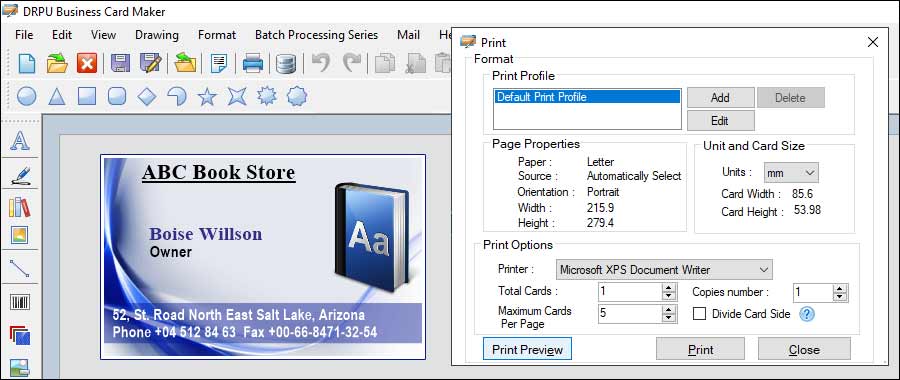Open the lined text page toolbar icon
The height and width of the screenshot is (380, 900).
coord(219,63)
